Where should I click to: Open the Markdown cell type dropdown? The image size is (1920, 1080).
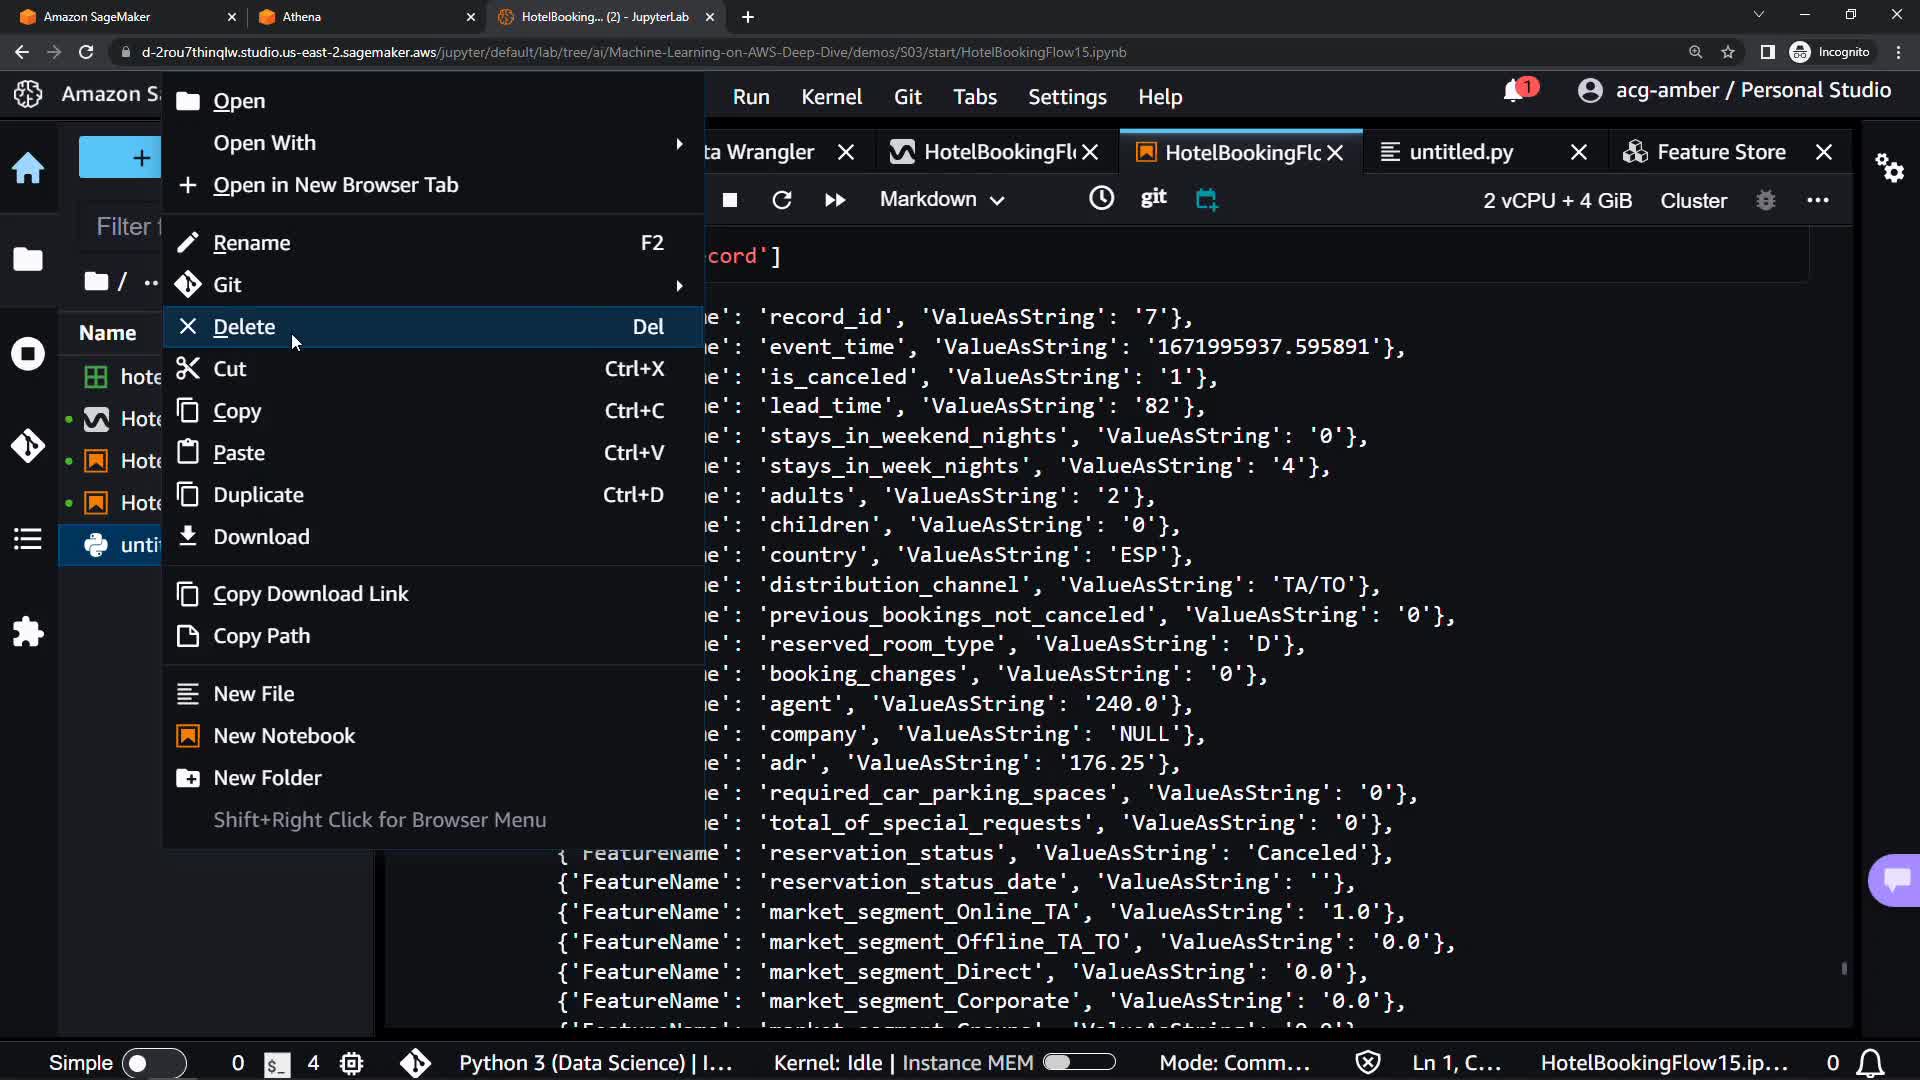[x=941, y=200]
